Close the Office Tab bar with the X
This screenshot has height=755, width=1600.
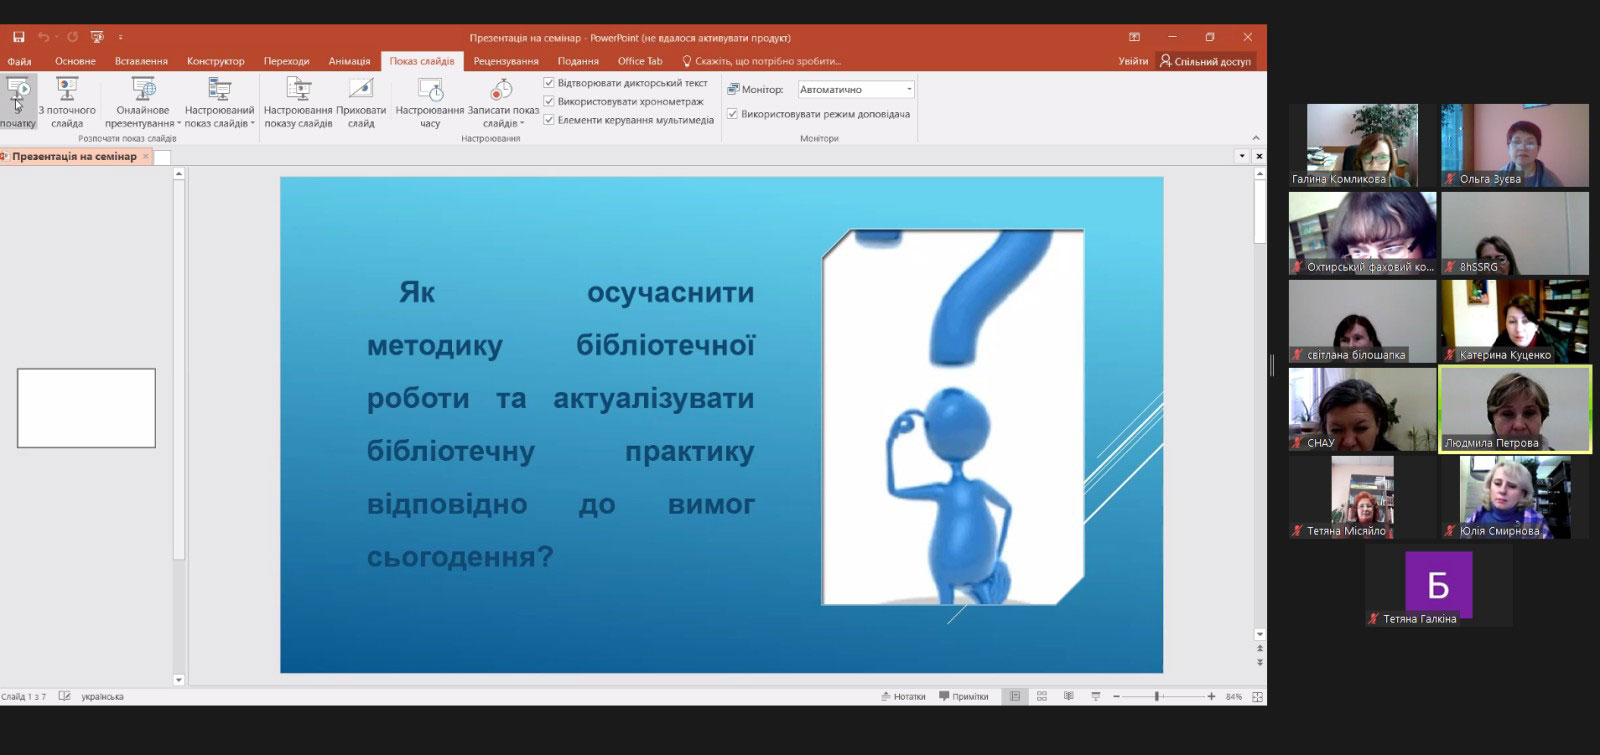pyautogui.click(x=1259, y=156)
